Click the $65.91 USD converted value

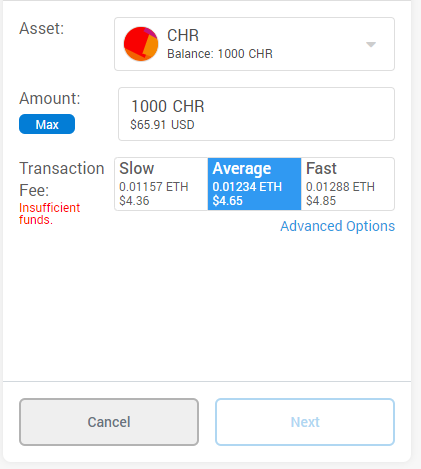click(x=162, y=125)
